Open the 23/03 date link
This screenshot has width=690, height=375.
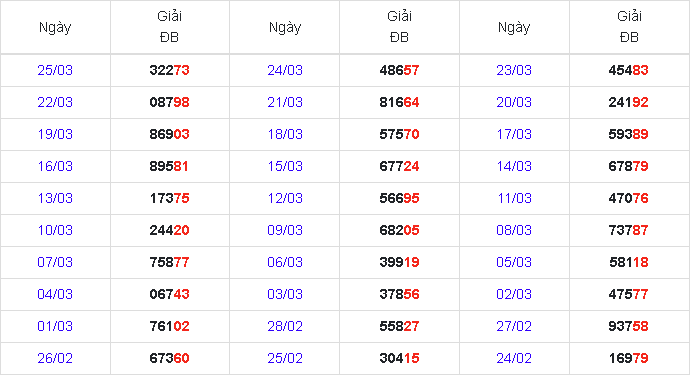(x=514, y=70)
